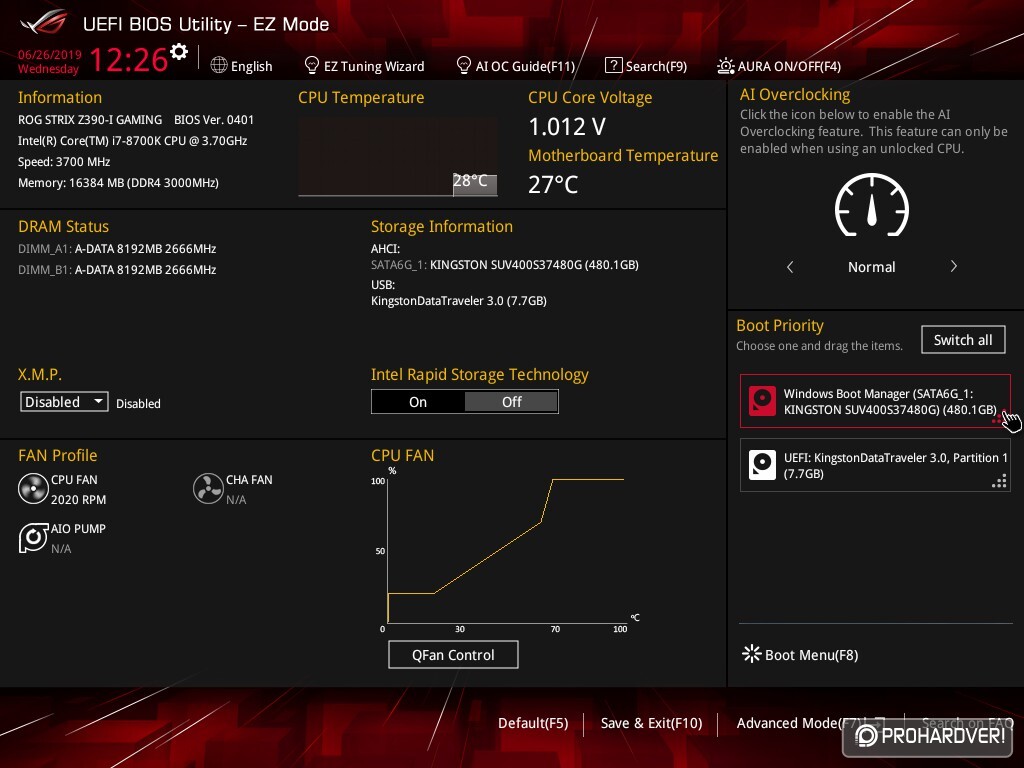
Task: Click the 06/26/2019 date text
Action: point(50,54)
